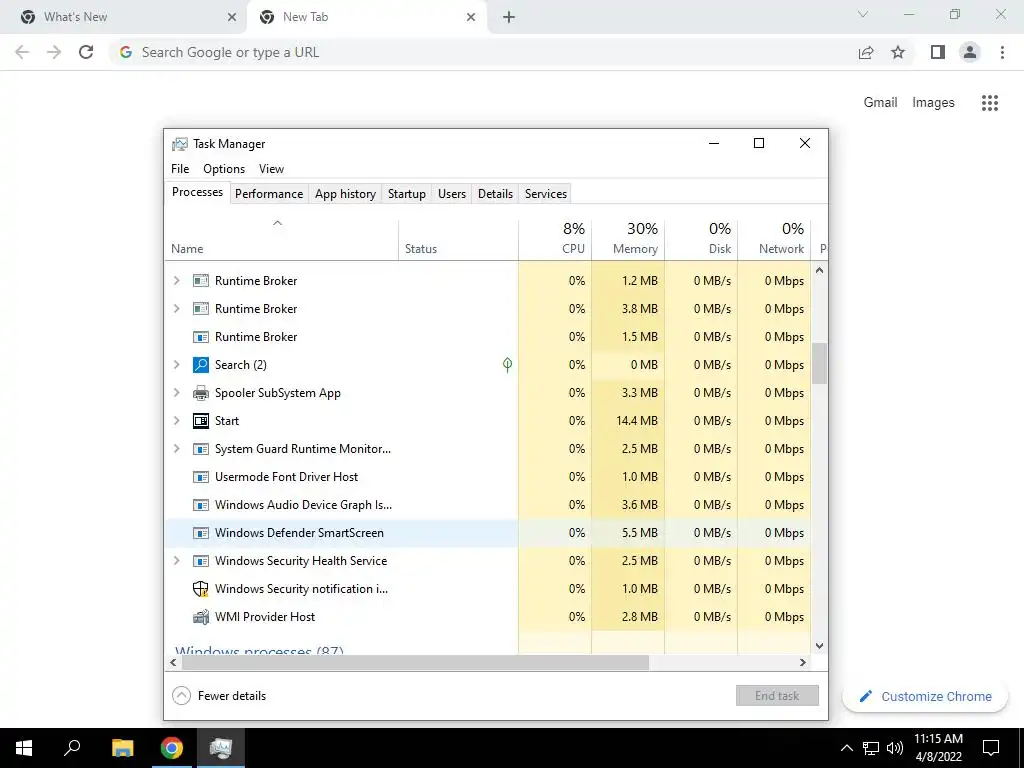Image resolution: width=1024 pixels, height=768 pixels.
Task: Expand the first Runtime Broker 1.2 MB row
Action: pos(176,281)
